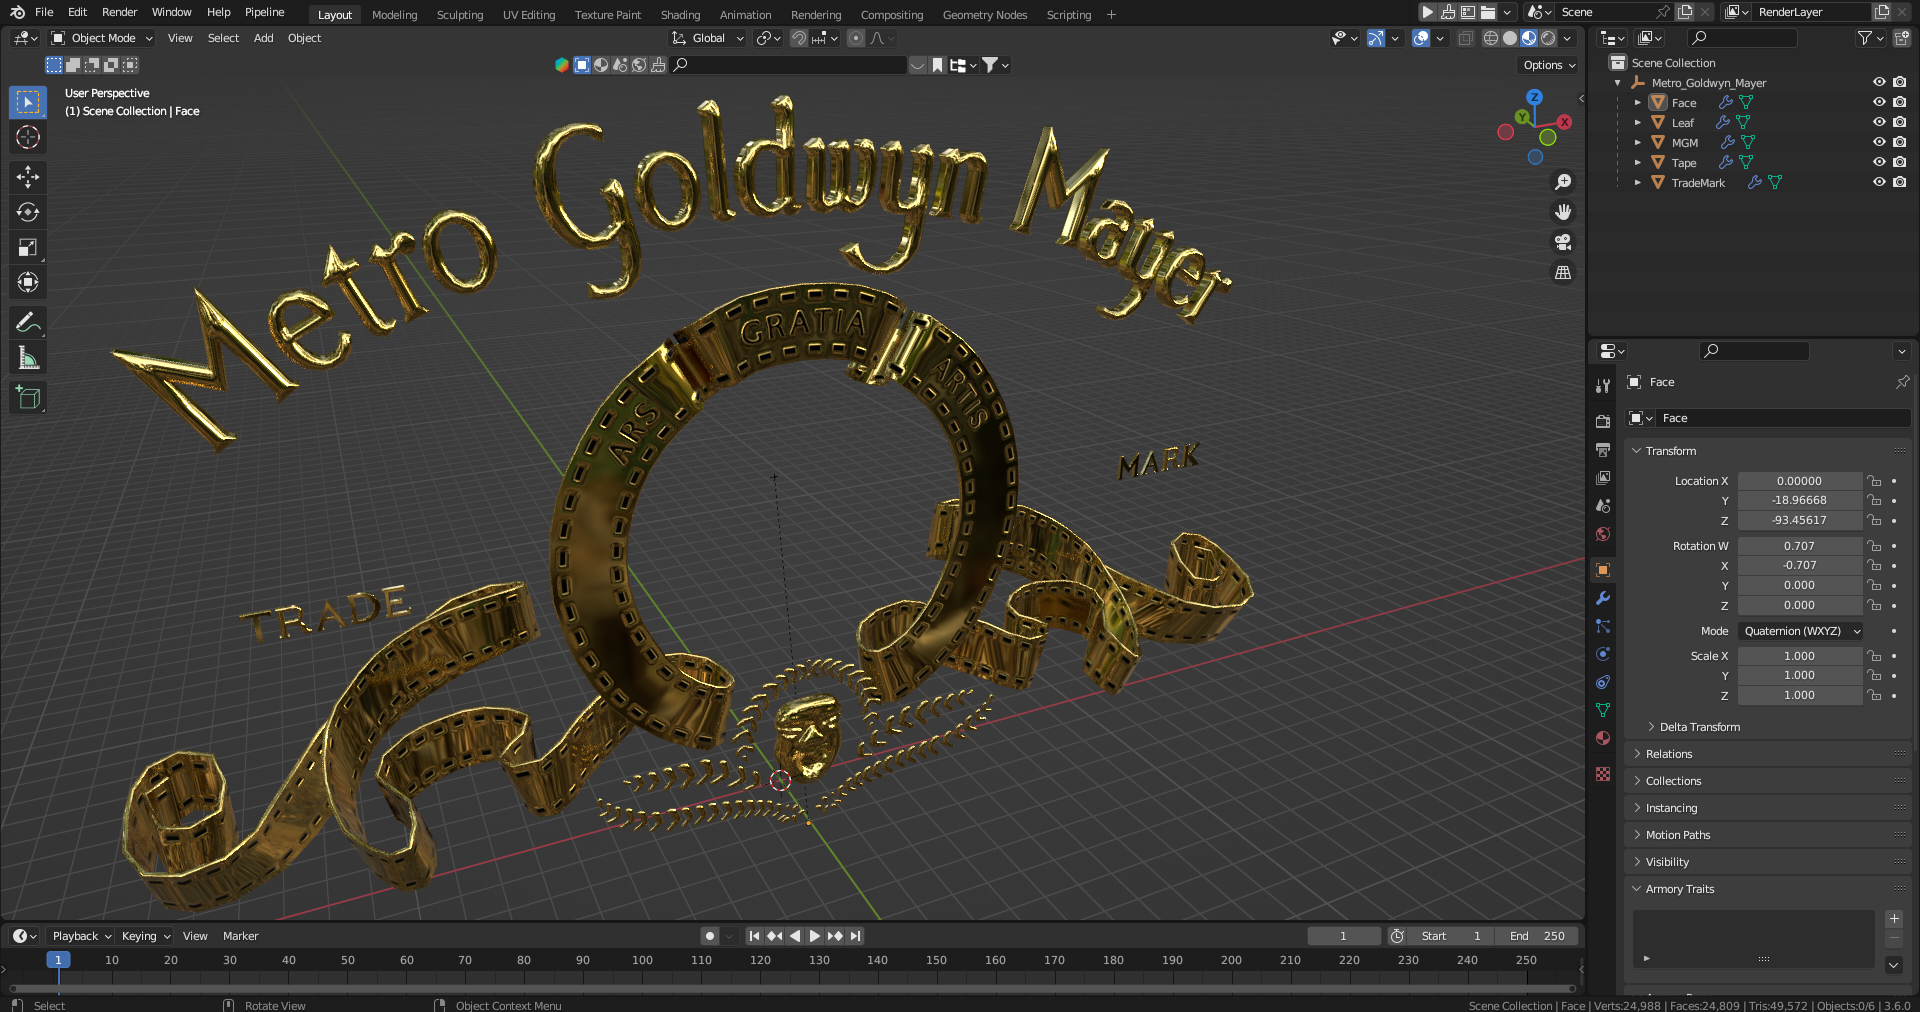1920x1012 pixels.
Task: Expand the Motion Paths panel
Action: (1768, 835)
